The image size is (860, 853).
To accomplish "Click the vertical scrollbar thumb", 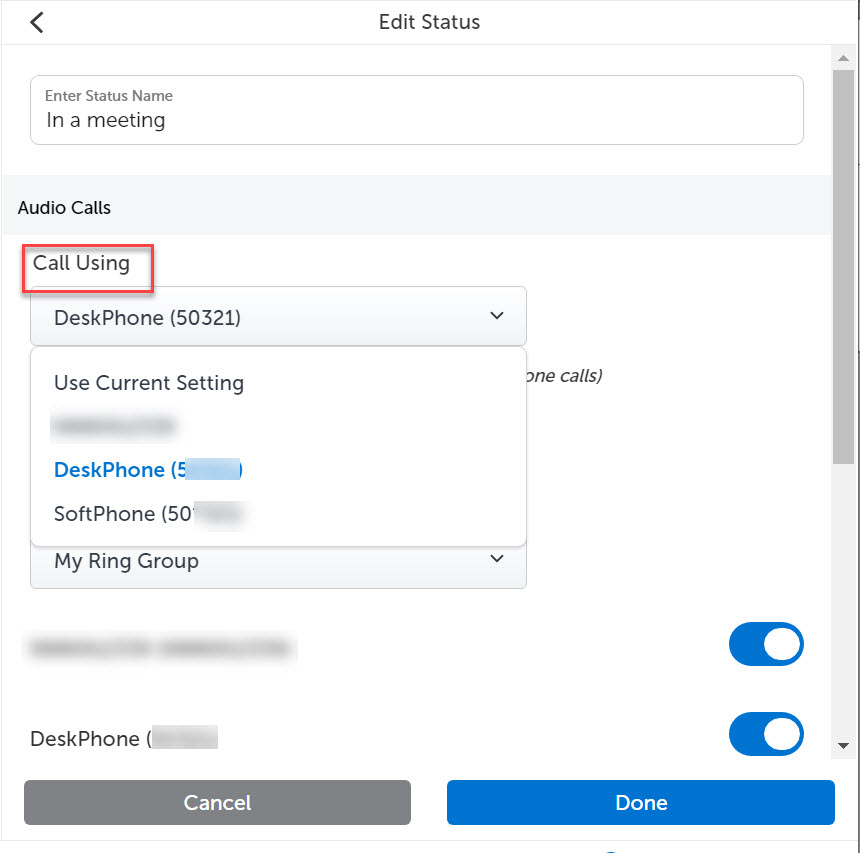I will pyautogui.click(x=844, y=267).
